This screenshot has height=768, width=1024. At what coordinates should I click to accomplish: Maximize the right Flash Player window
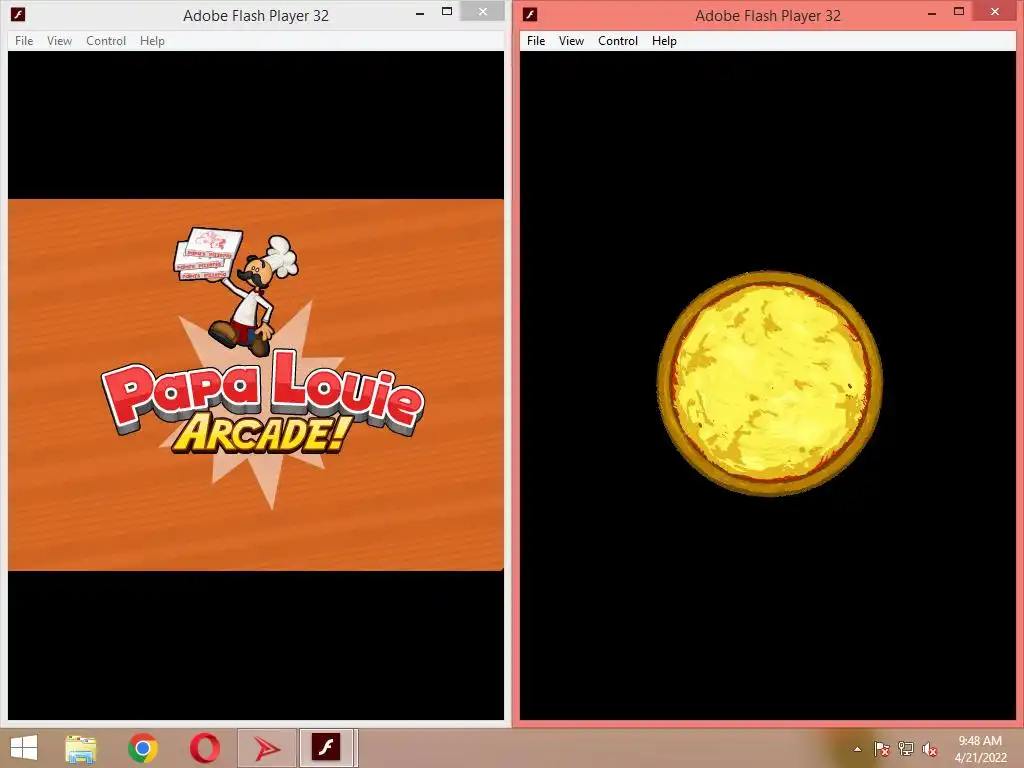click(x=959, y=12)
